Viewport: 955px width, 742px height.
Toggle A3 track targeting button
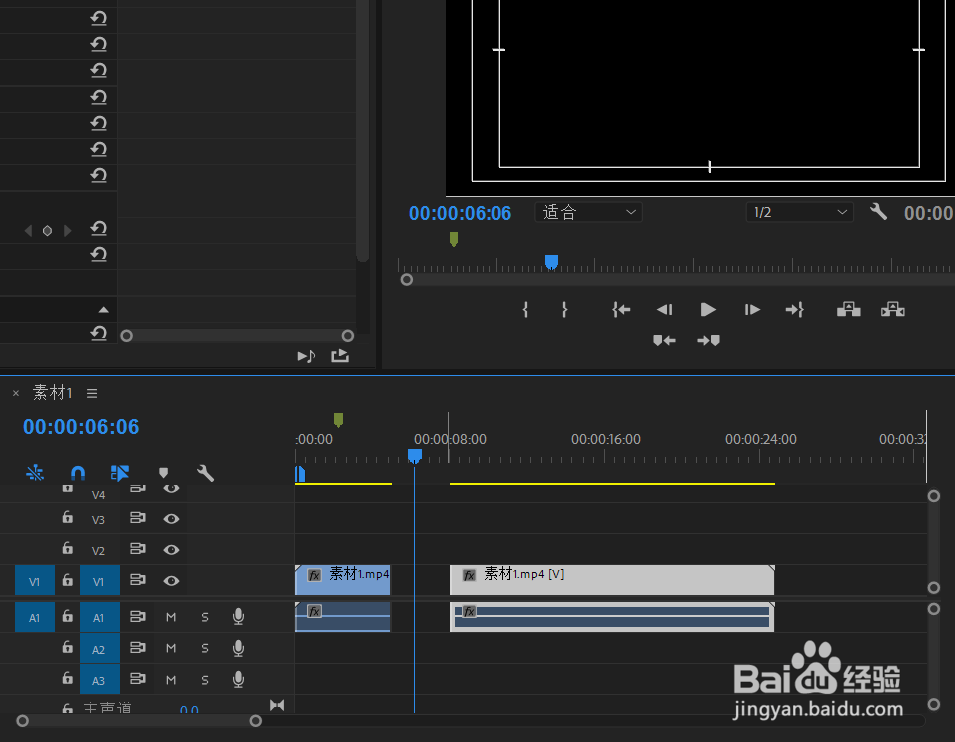[99, 680]
